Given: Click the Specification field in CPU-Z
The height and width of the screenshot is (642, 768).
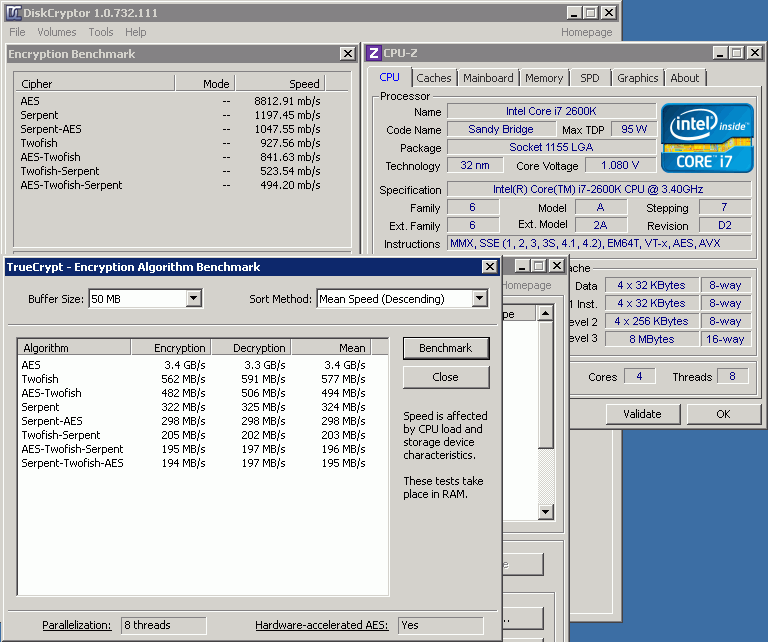Looking at the screenshot, I should [x=599, y=189].
